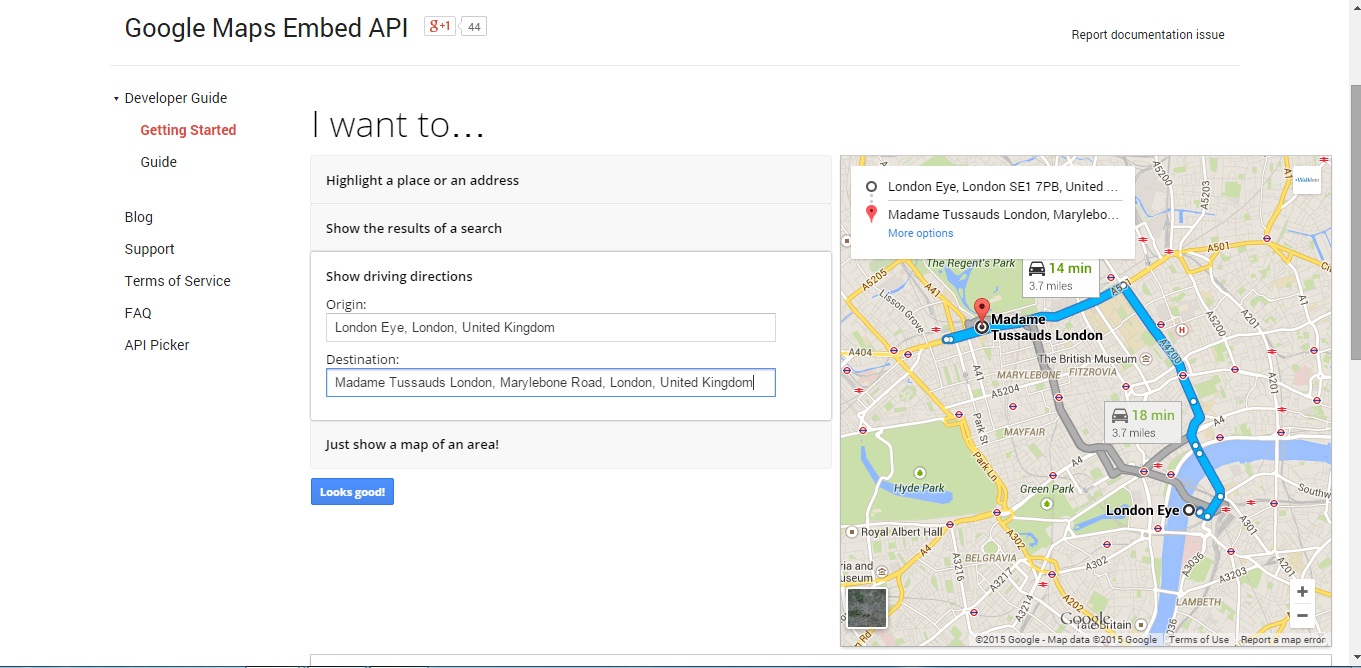Click Madame Tussauds destination text in card
The height and width of the screenshot is (668, 1361).
[x=1003, y=214]
